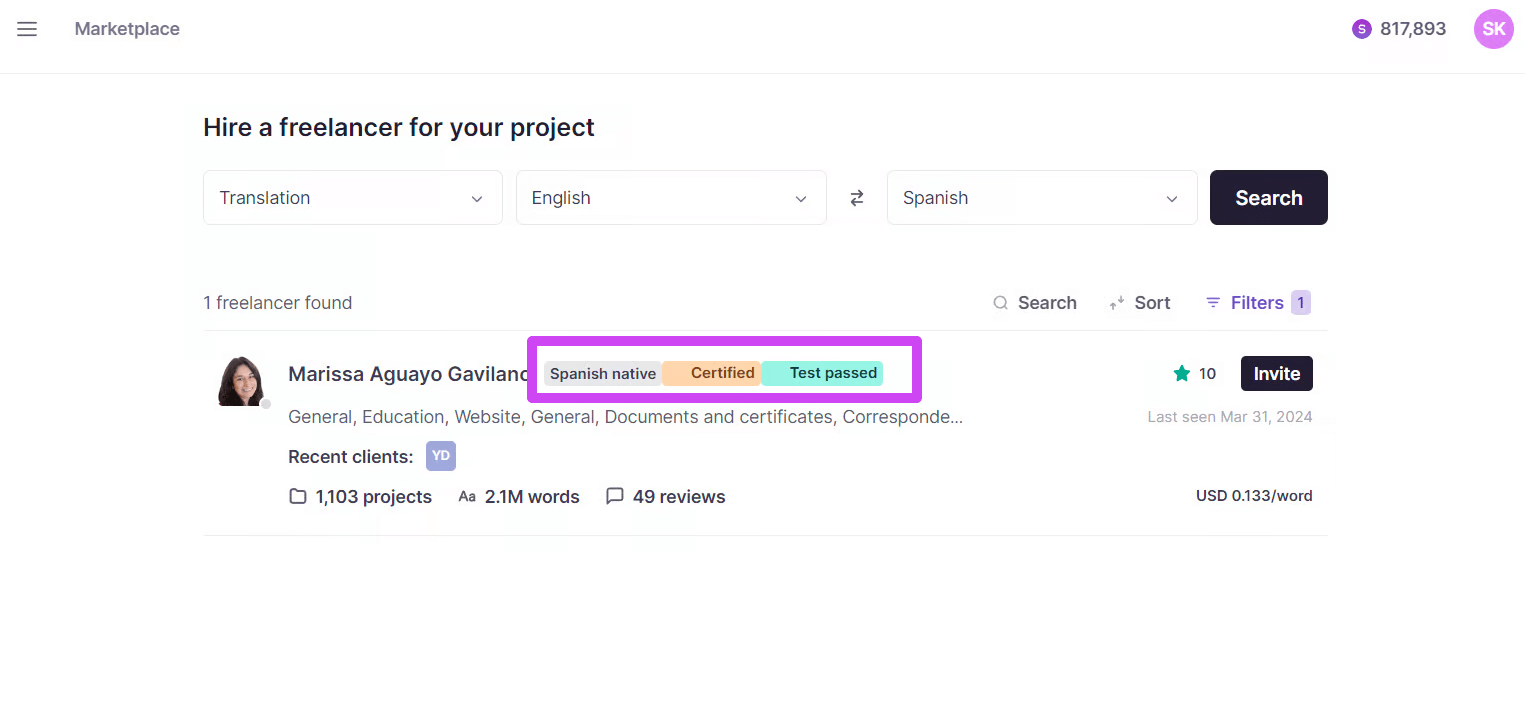Click the magnifier Search freelancers option
The height and width of the screenshot is (706, 1525).
point(1035,303)
